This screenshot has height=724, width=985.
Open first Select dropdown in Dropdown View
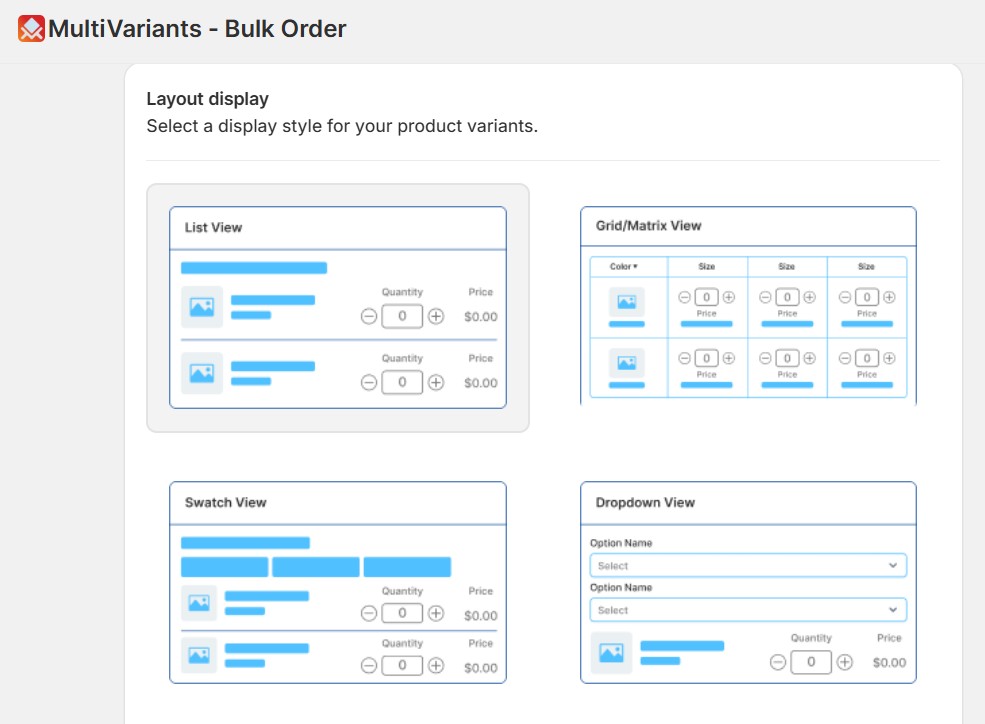click(748, 565)
